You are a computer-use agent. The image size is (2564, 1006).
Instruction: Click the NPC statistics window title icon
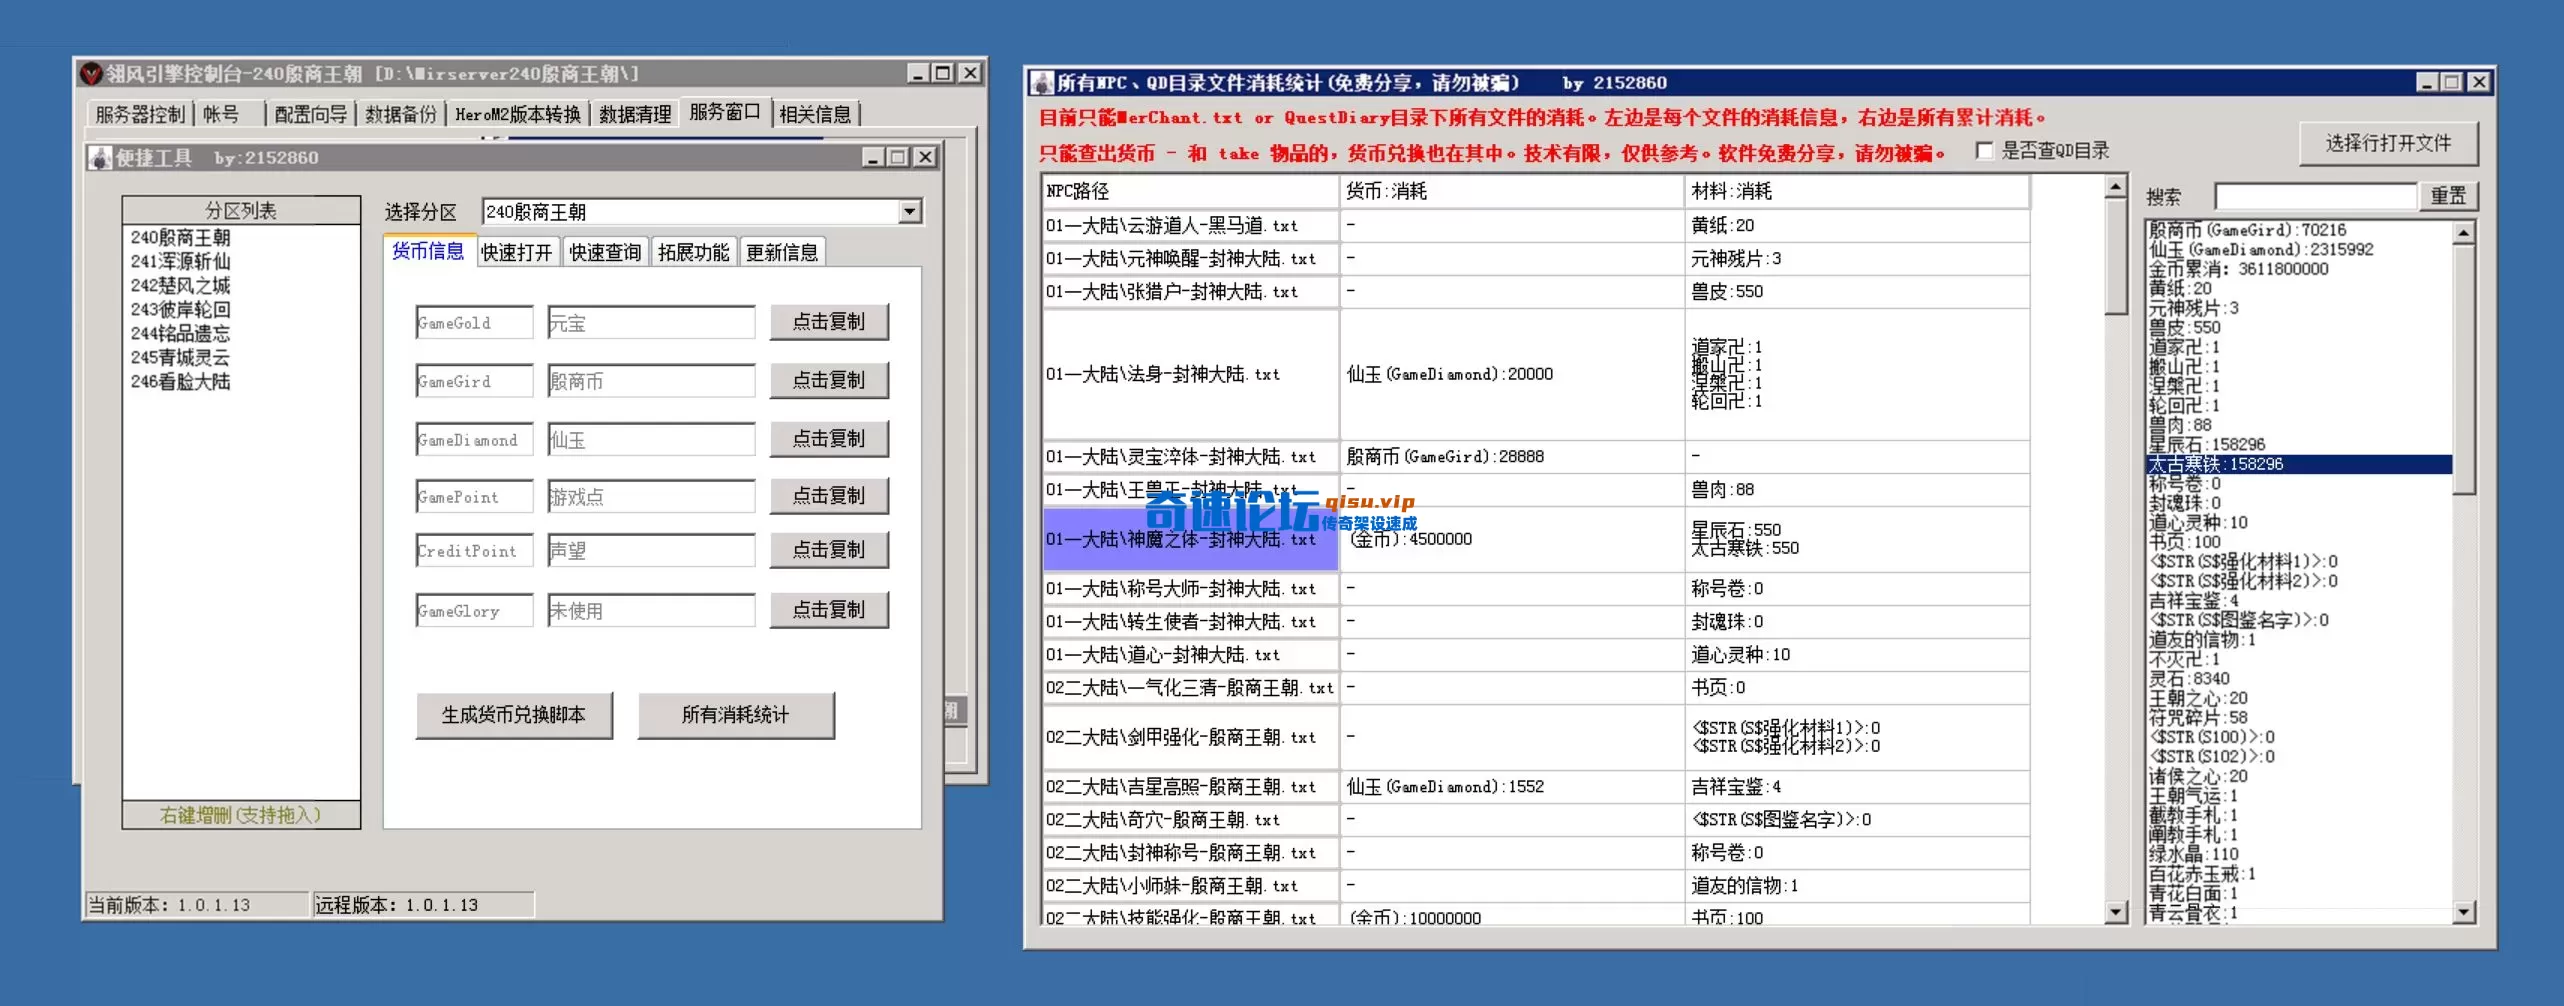(x=1042, y=83)
